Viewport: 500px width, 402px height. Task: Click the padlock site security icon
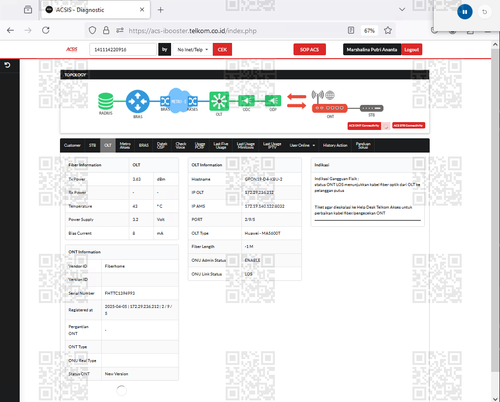pos(106,30)
